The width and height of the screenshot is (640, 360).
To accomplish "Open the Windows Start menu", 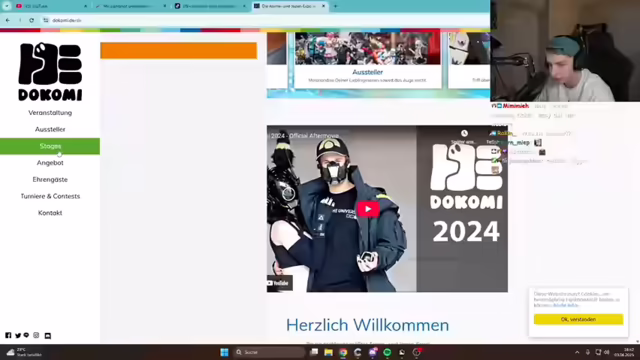I will pos(224,352).
